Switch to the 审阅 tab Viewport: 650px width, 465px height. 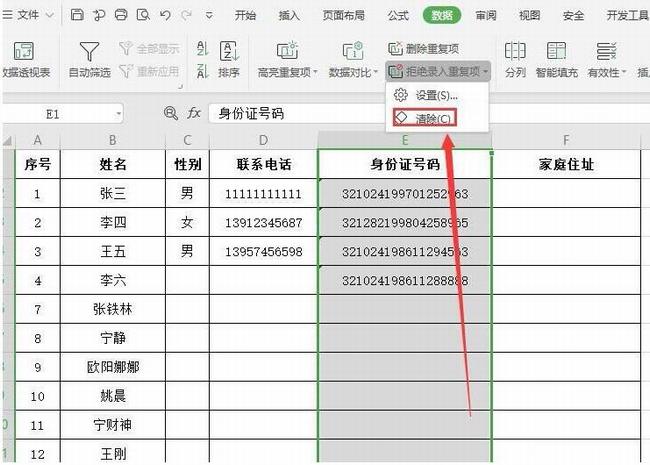[x=486, y=15]
